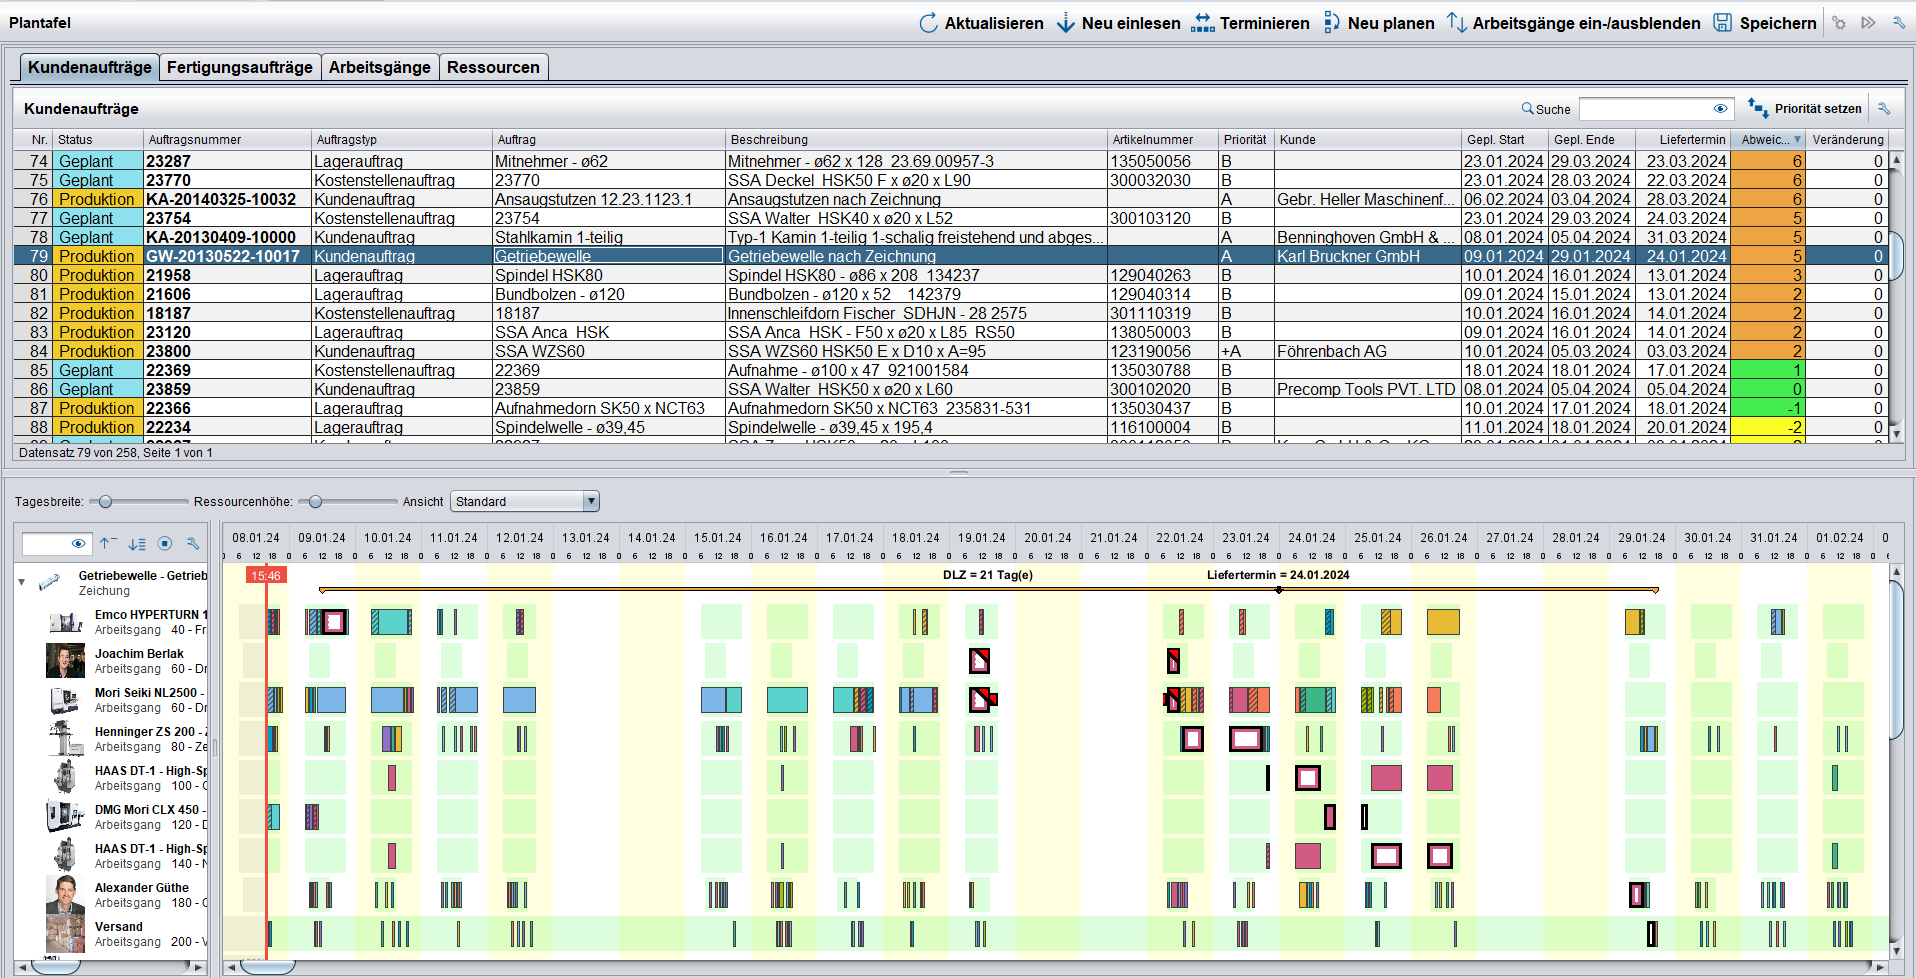
Task: Select the Henninger ZS 200 machine image
Action: click(x=66, y=739)
